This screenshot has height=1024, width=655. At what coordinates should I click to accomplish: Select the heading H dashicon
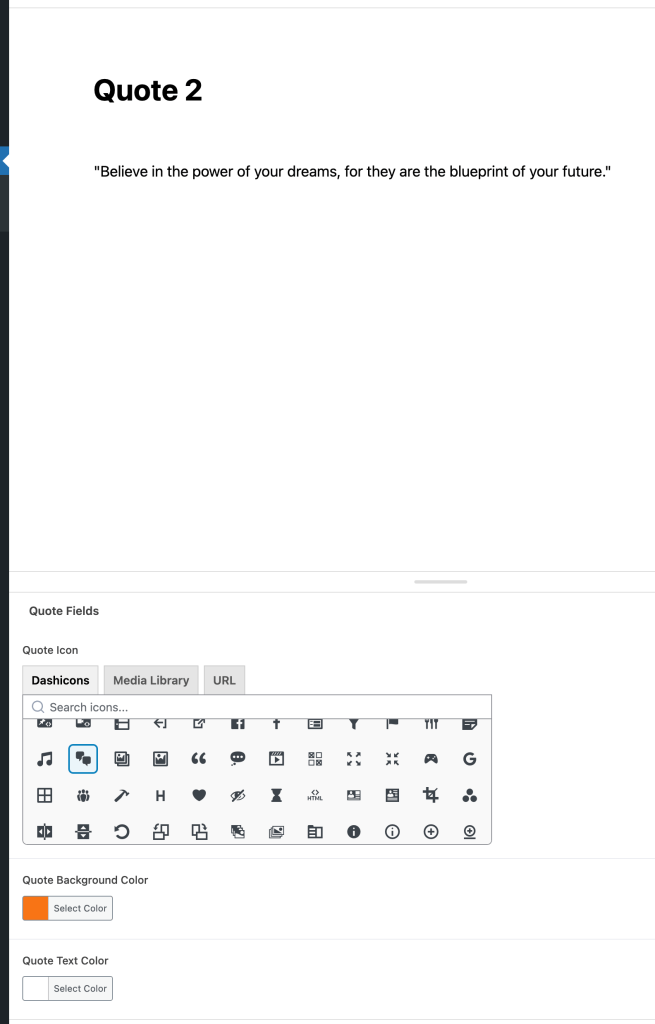coord(160,796)
